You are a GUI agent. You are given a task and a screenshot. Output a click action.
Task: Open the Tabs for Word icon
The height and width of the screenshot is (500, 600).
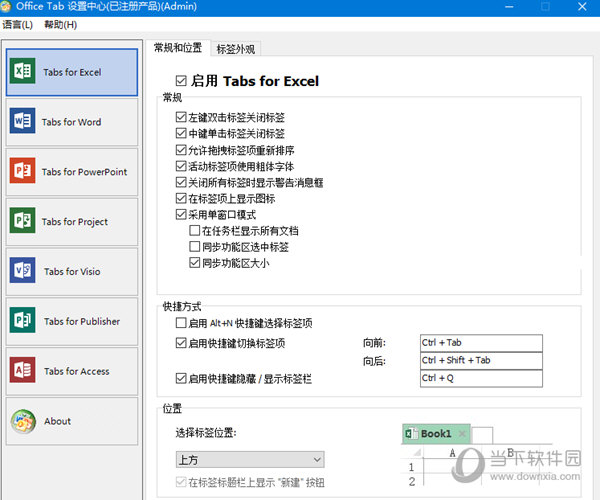point(22,122)
